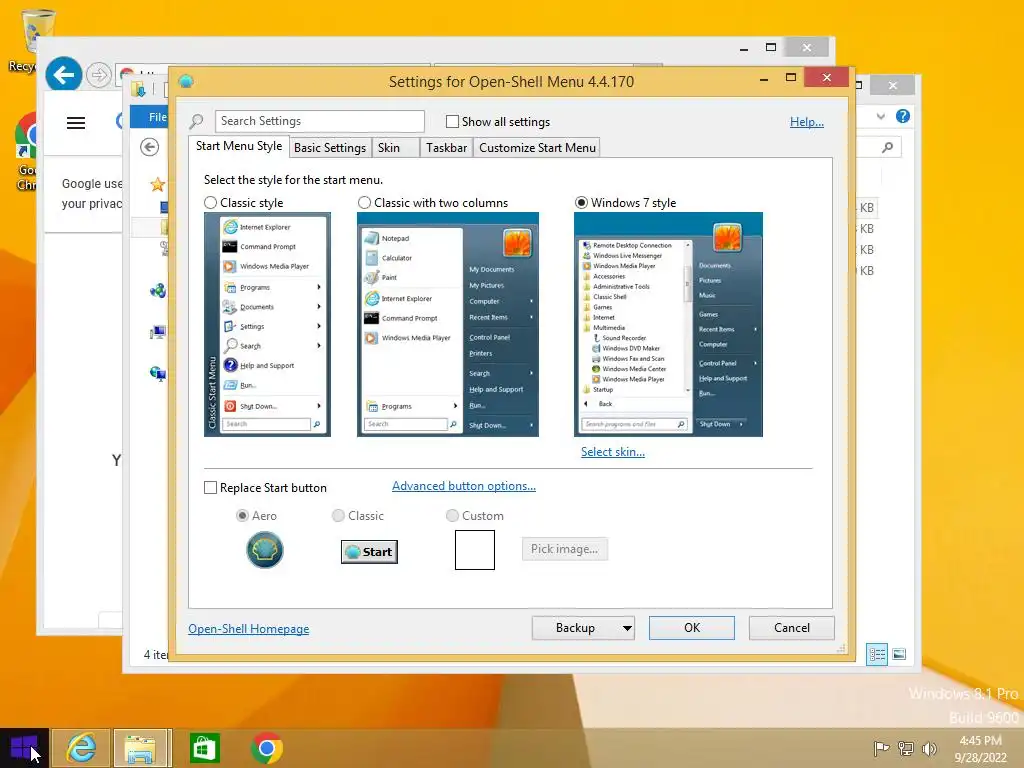Click the blue back arrow in browser window
The height and width of the screenshot is (768, 1024).
(63, 75)
